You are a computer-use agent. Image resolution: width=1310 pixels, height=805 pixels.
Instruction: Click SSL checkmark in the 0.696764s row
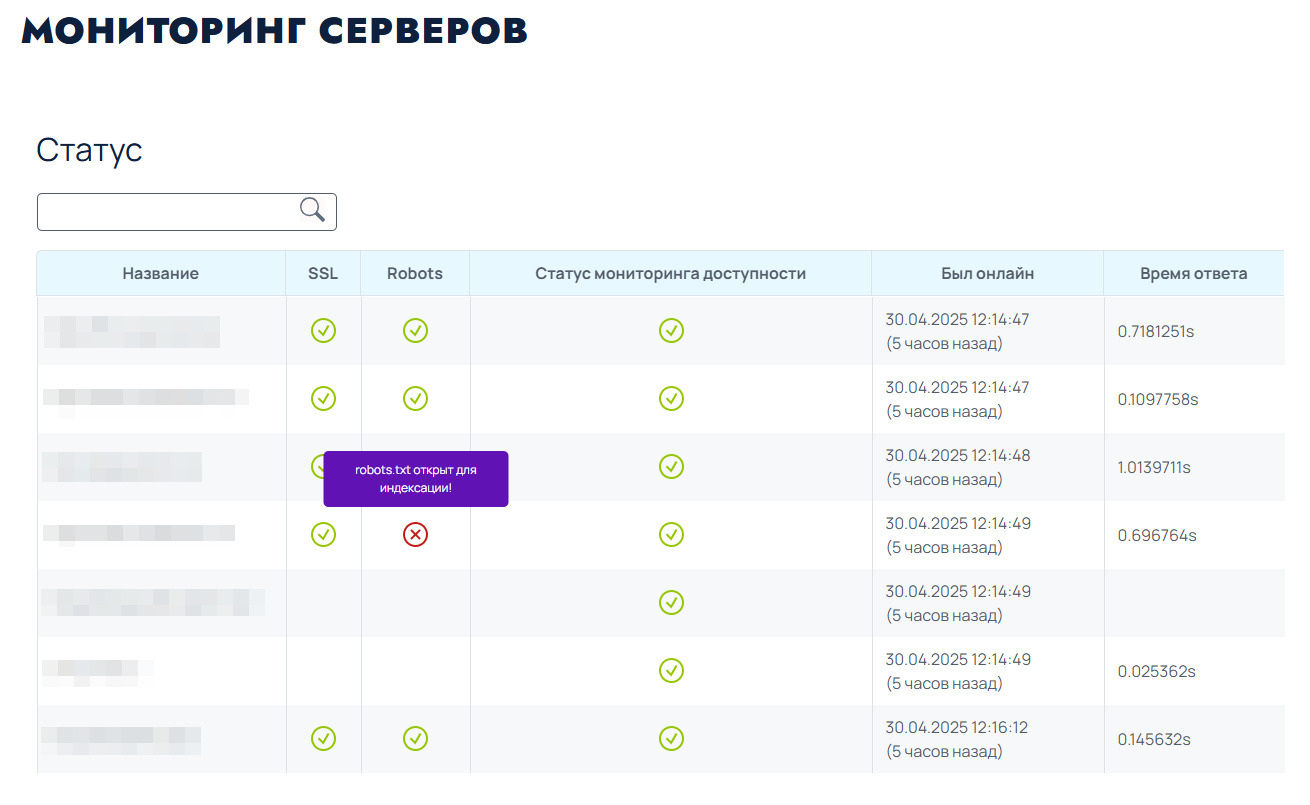click(323, 535)
